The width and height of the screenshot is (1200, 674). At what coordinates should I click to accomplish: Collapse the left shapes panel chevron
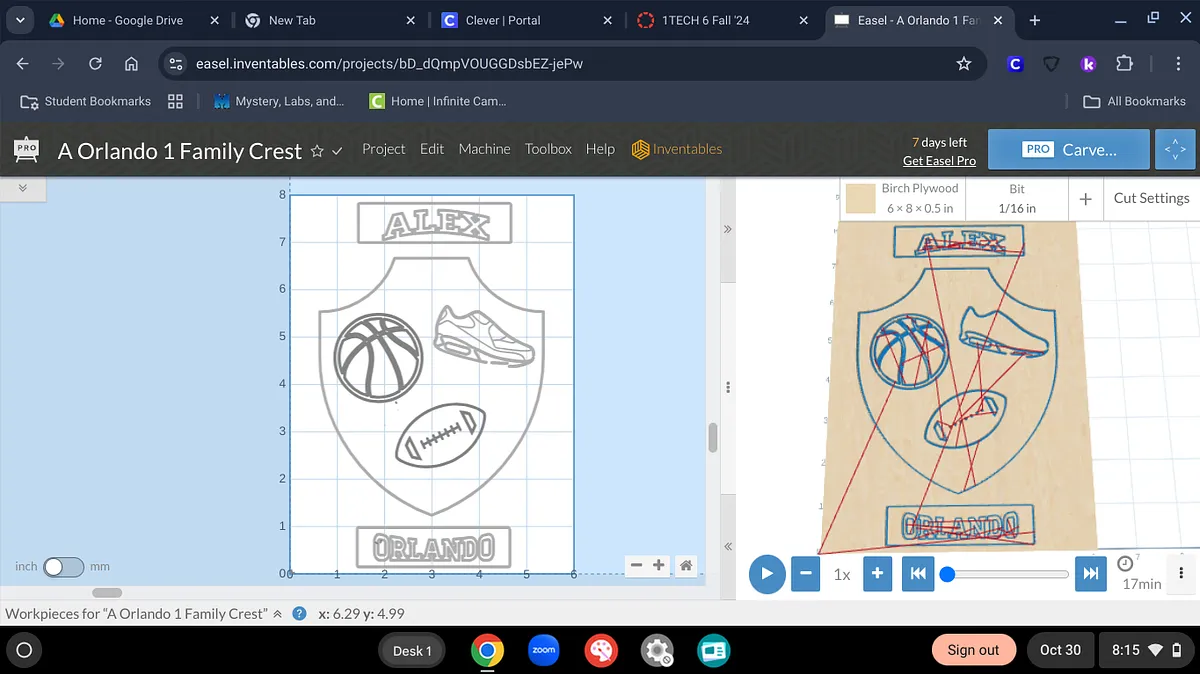[x=22, y=188]
